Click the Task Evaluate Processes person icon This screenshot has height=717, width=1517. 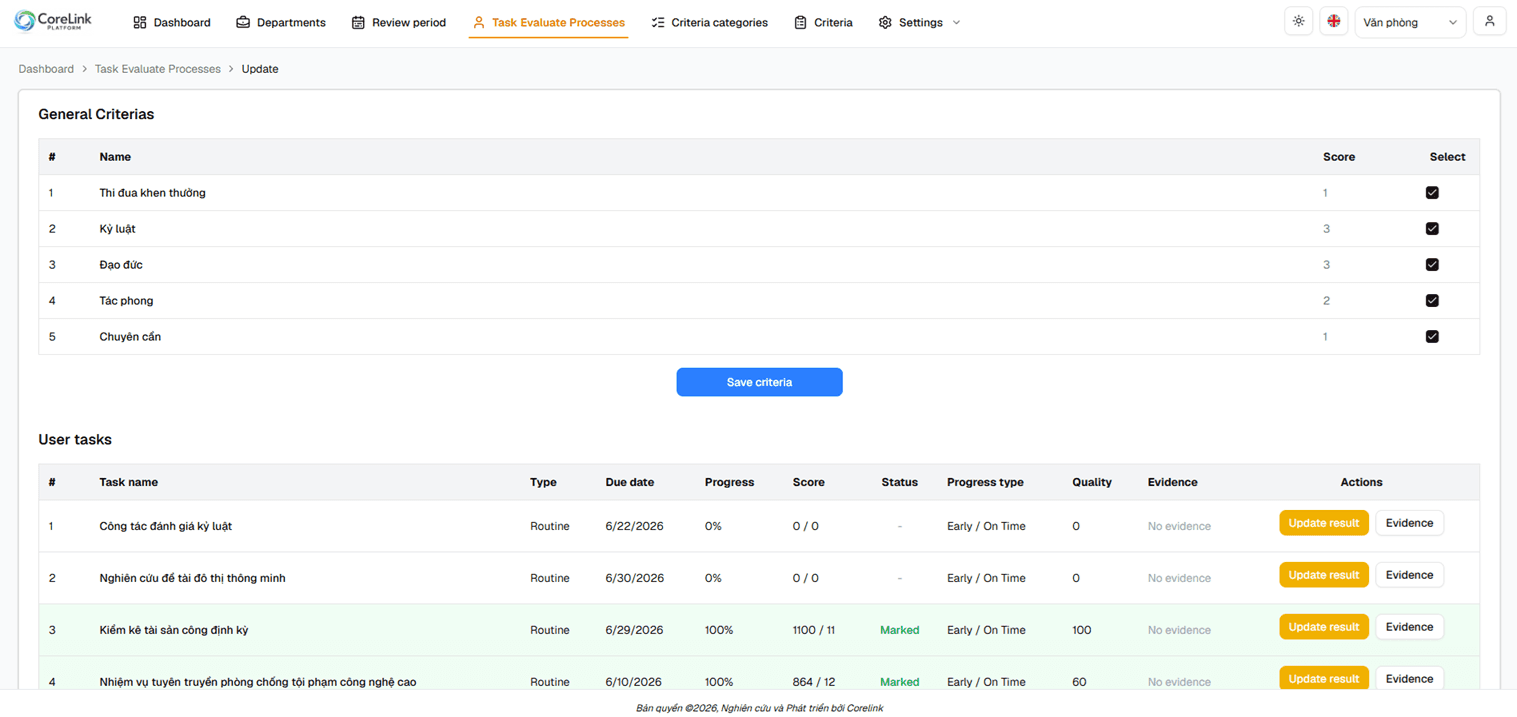click(479, 22)
